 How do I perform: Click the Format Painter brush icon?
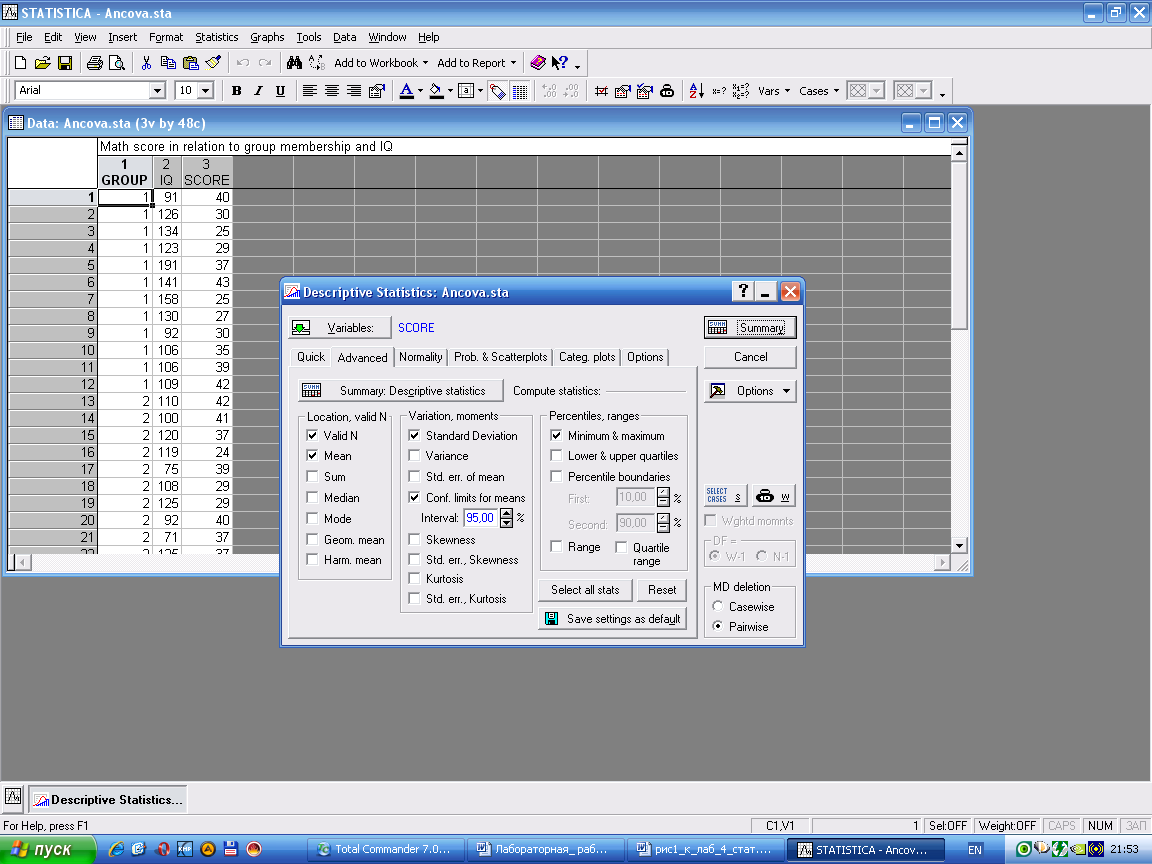point(213,63)
